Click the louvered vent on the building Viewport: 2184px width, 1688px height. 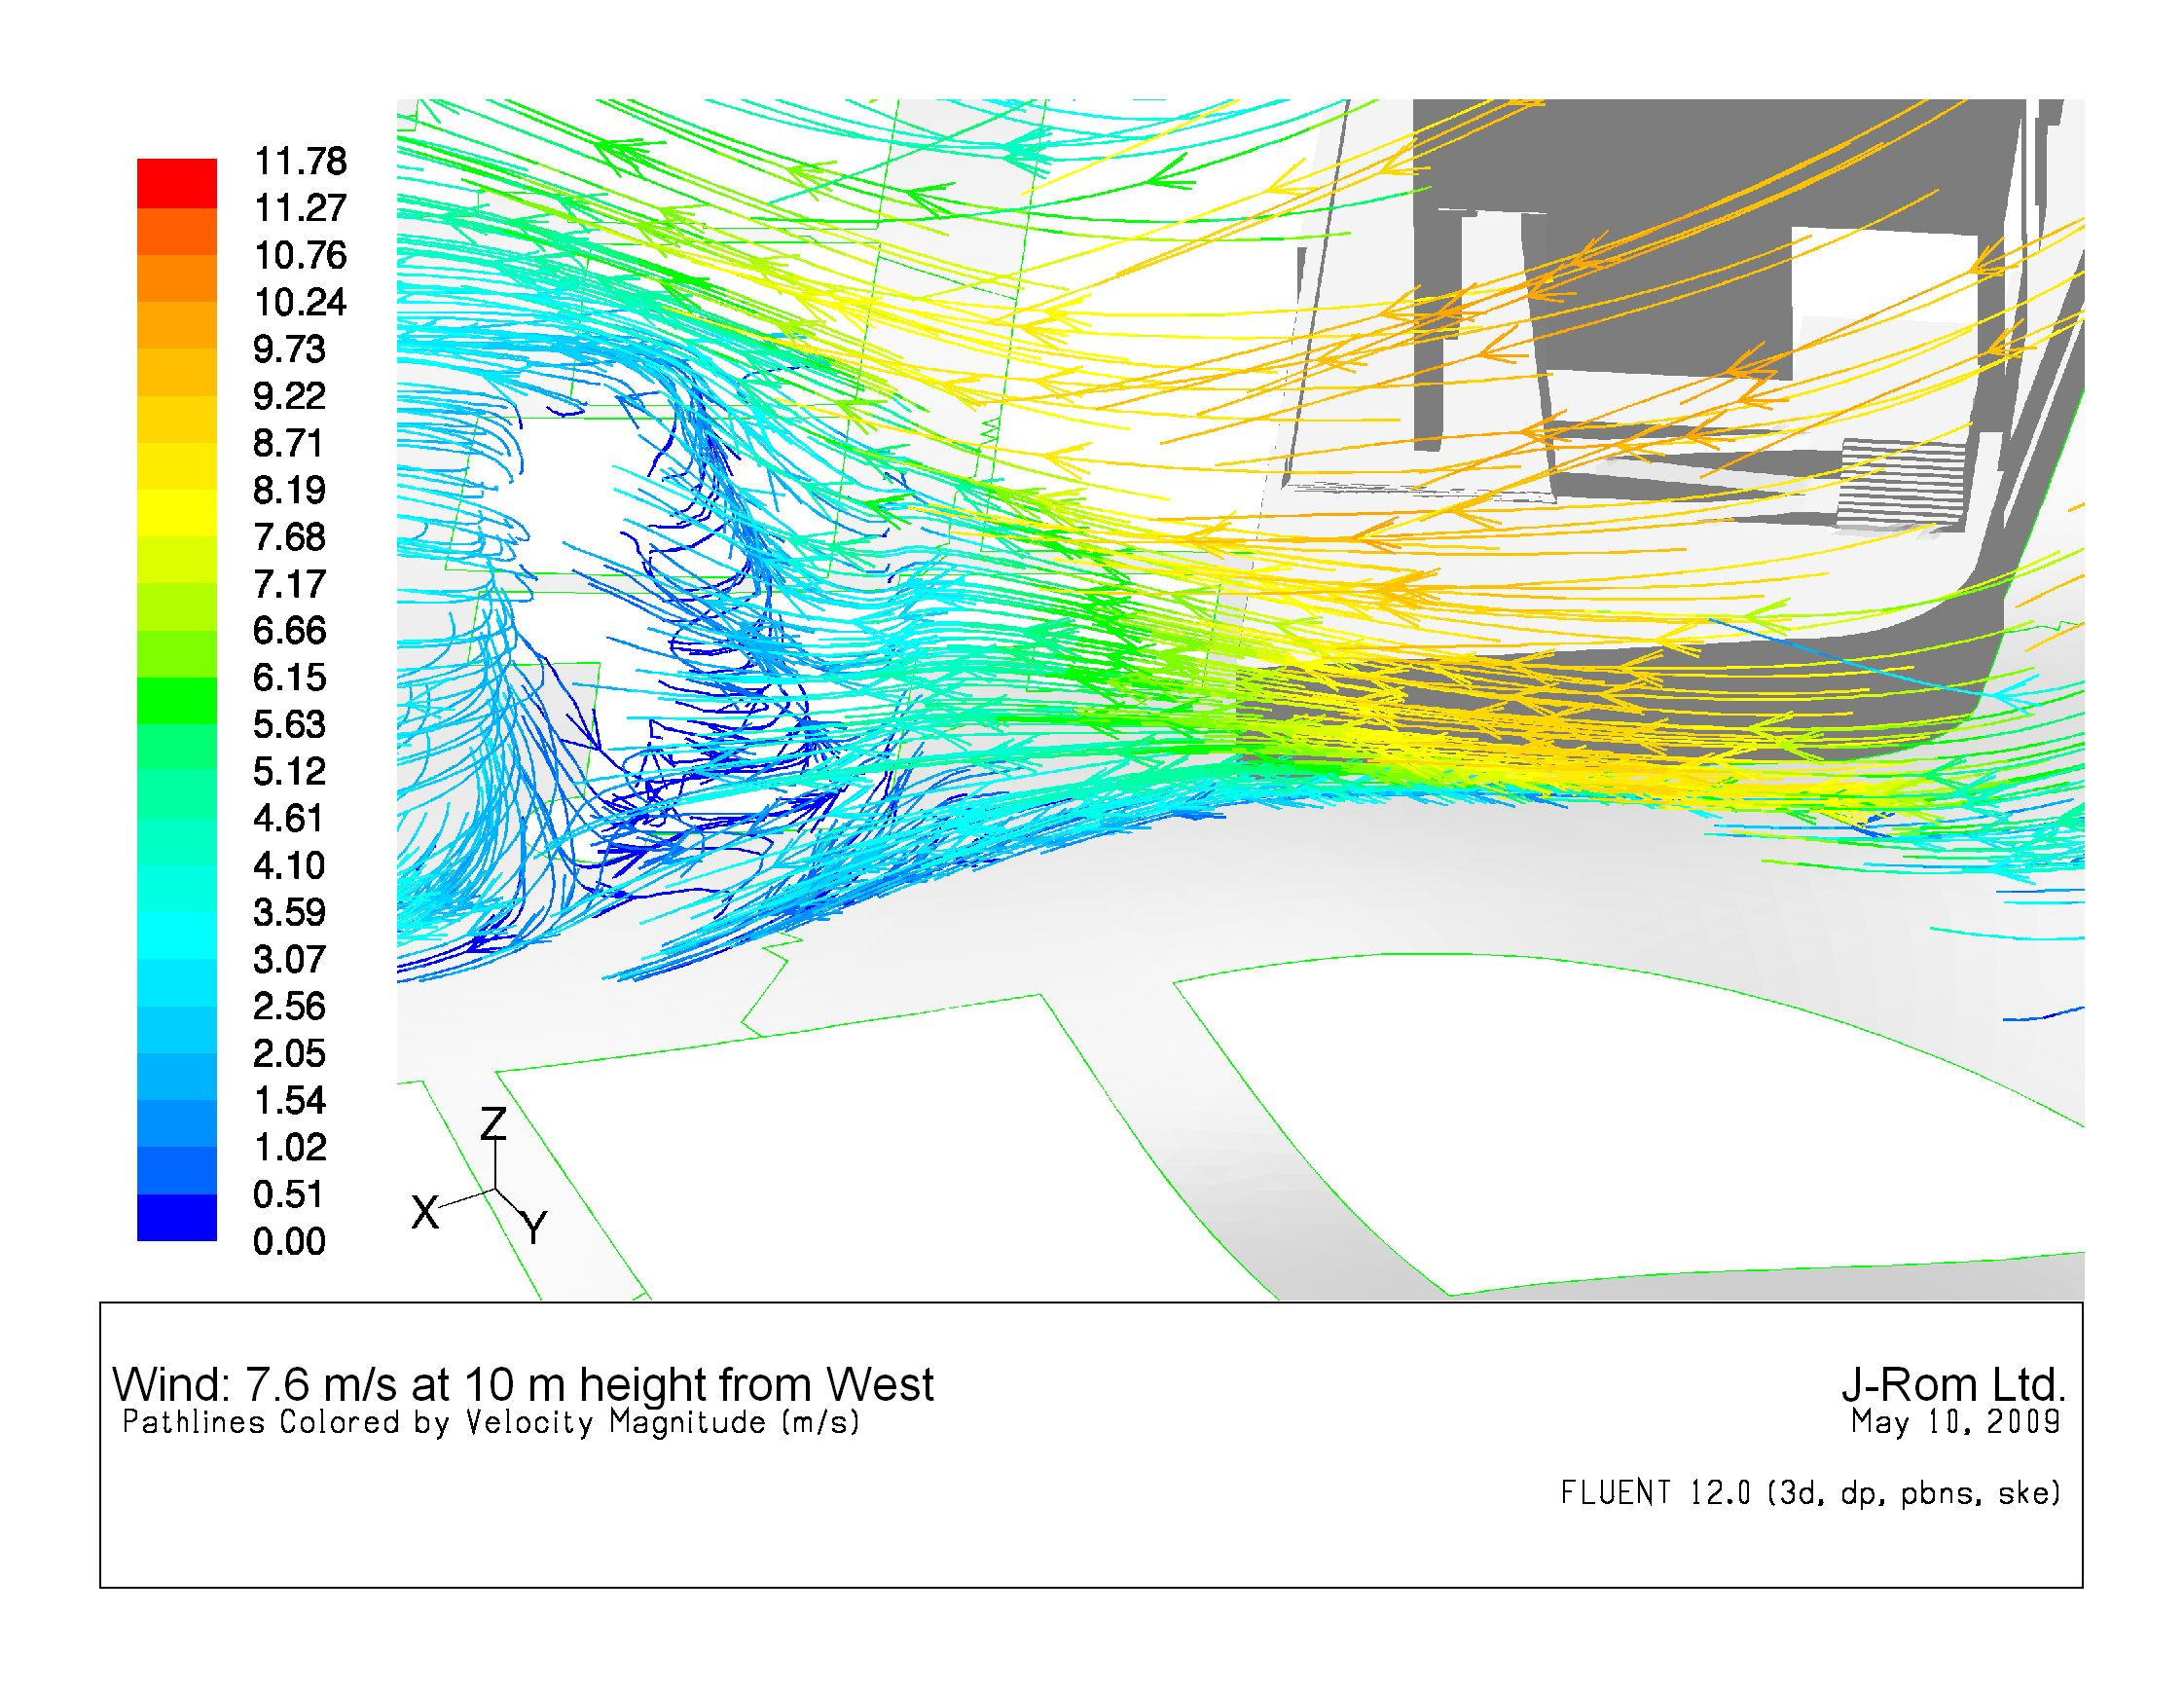tap(1902, 484)
